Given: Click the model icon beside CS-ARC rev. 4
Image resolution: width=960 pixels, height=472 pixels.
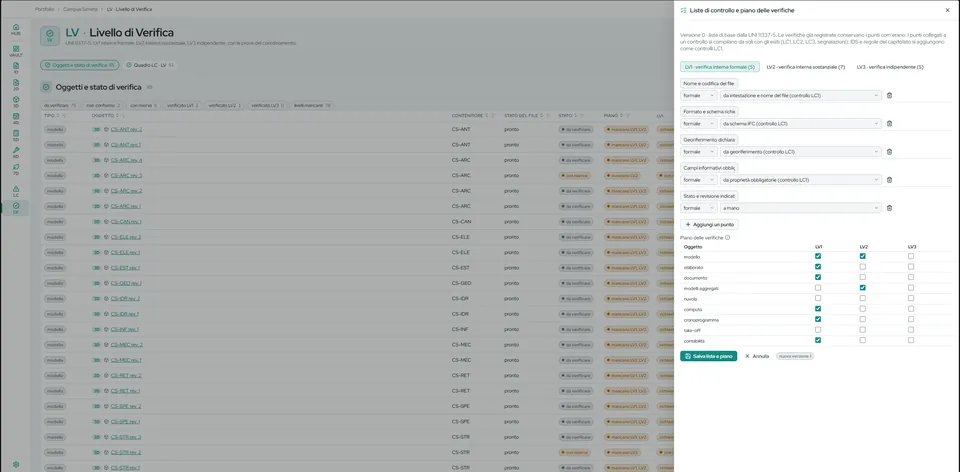Looking at the screenshot, I should pyautogui.click(x=106, y=160).
